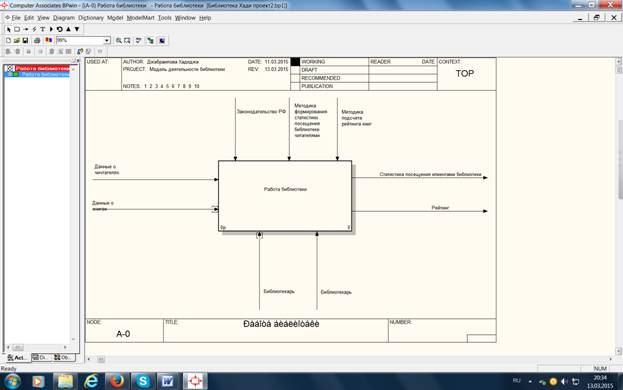Image resolution: width=623 pixels, height=390 pixels.
Task: Go to child diagram with down triangle
Action: (77, 29)
